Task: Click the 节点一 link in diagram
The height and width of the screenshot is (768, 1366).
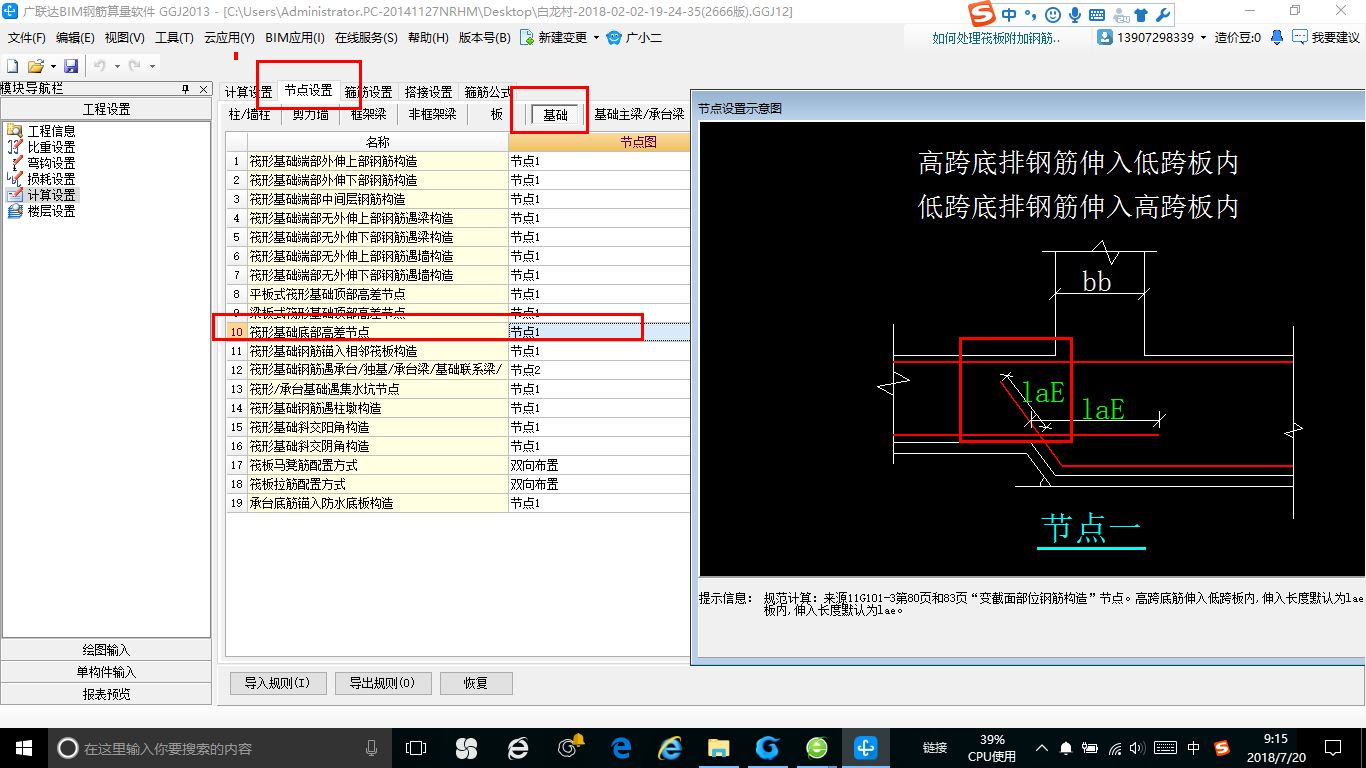Action: (1092, 528)
